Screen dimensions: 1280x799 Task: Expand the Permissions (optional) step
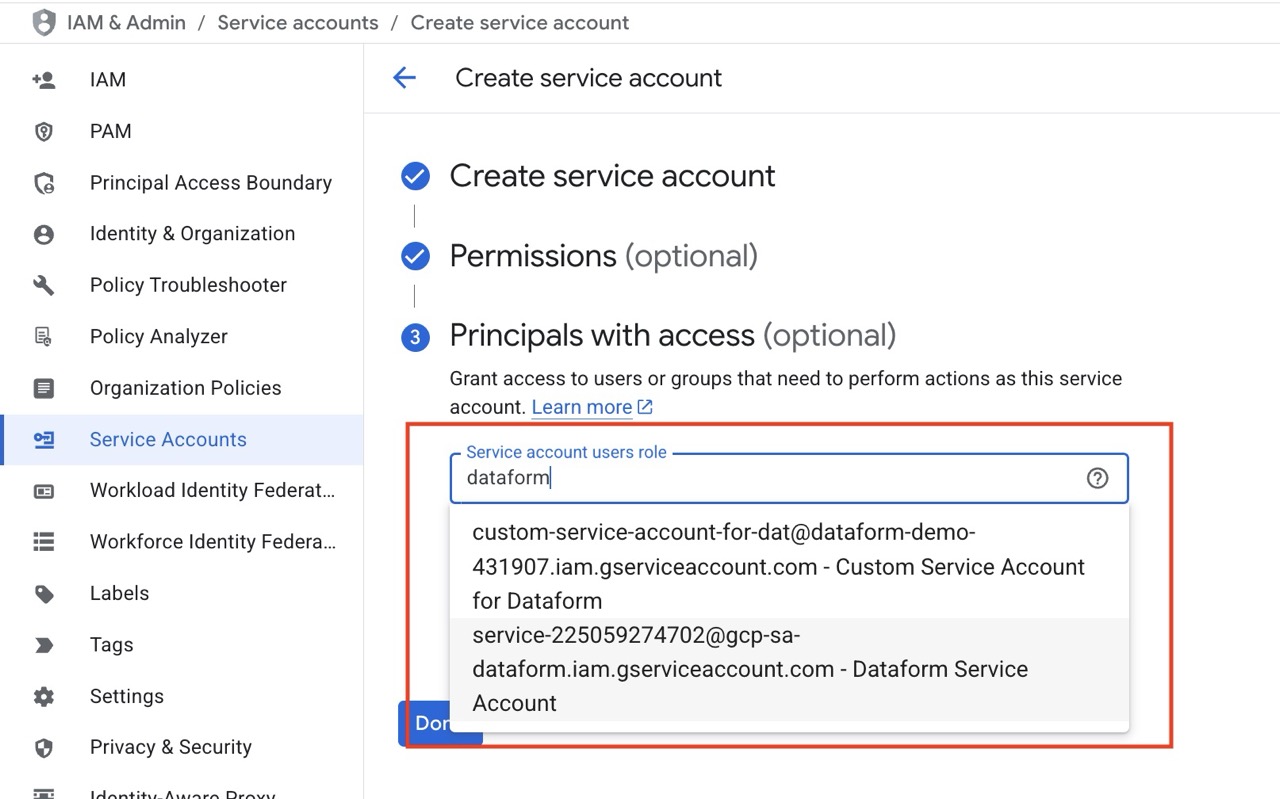pos(603,256)
